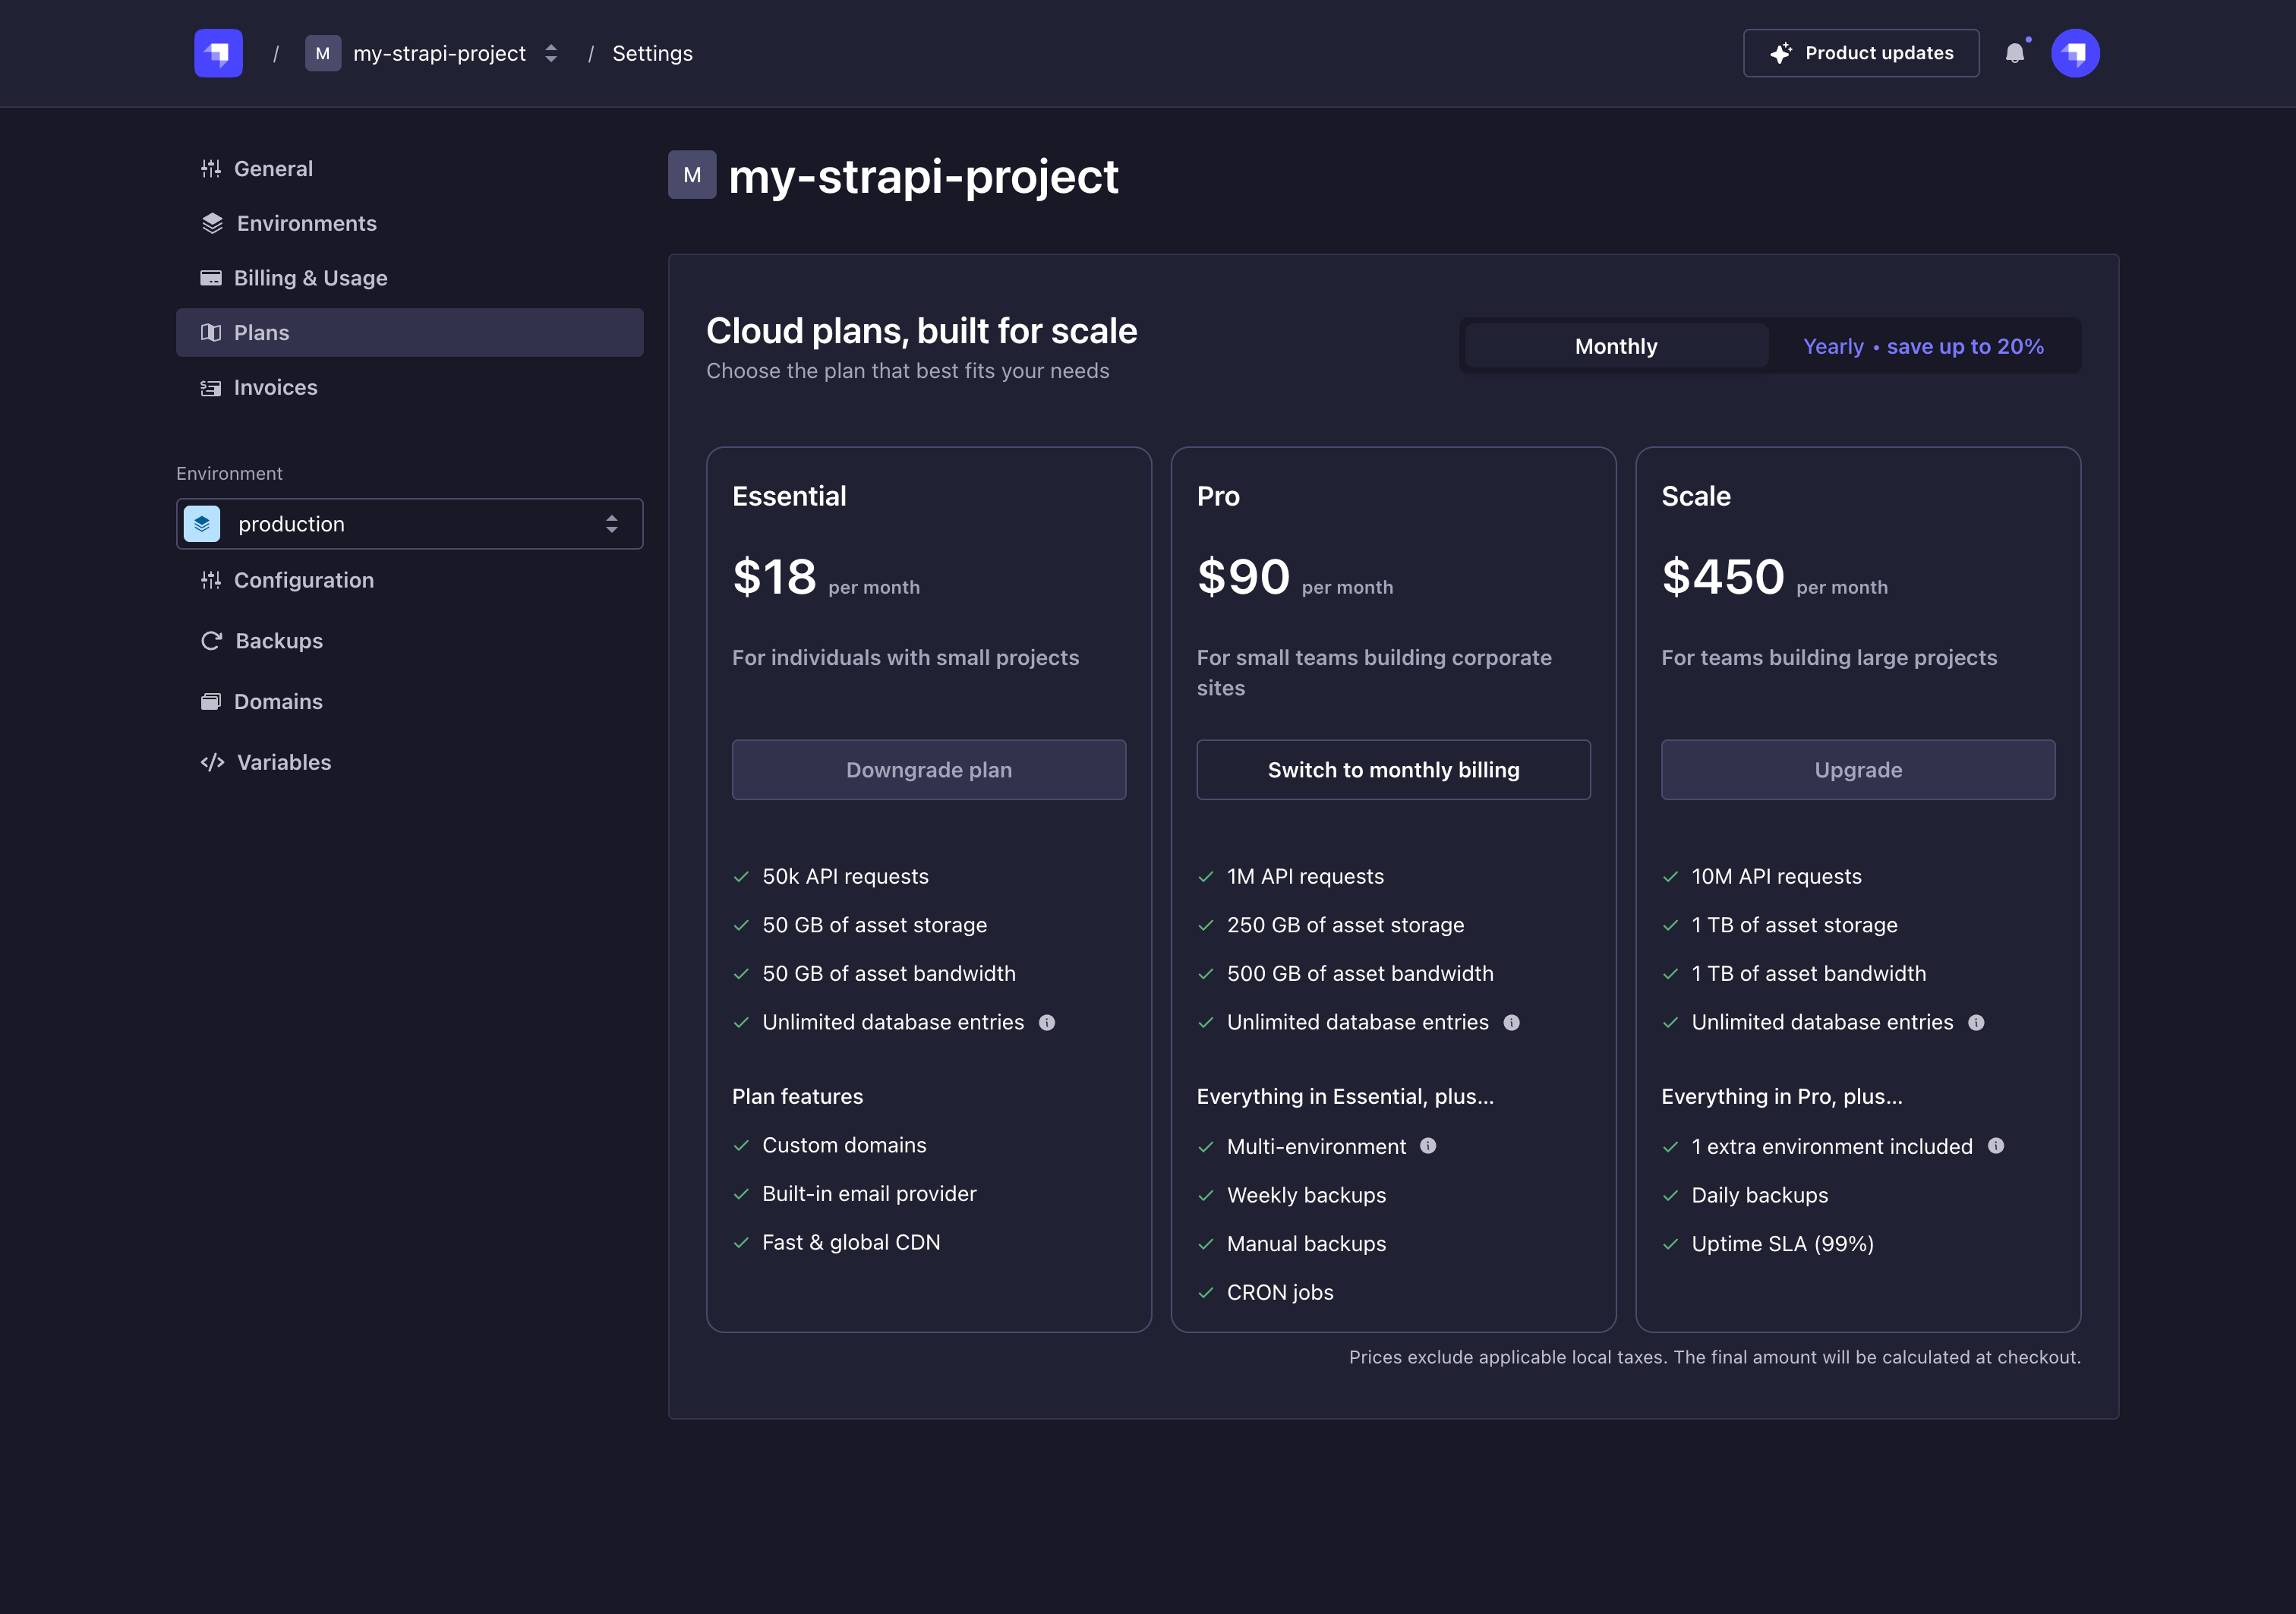Show info for Multi-environment feature

pos(1428,1146)
